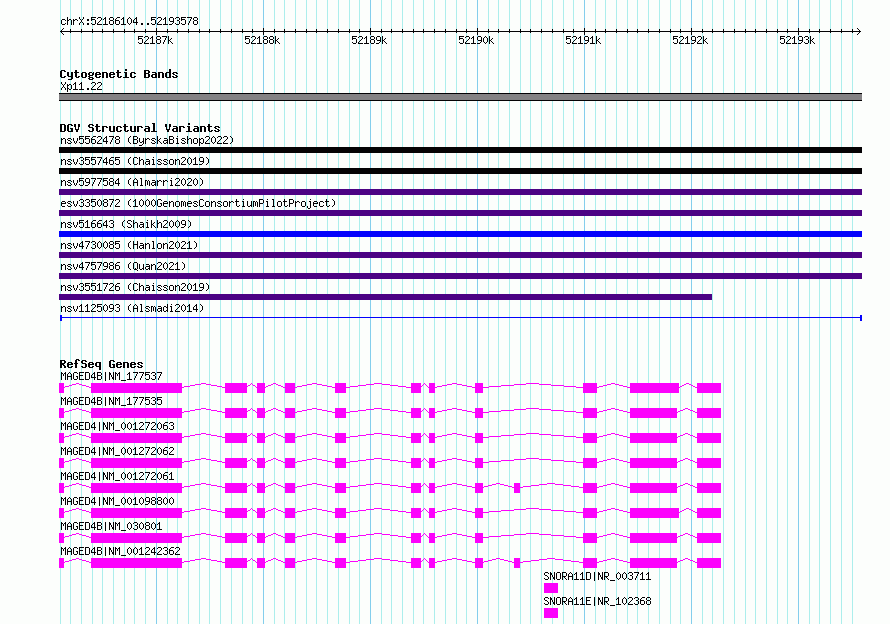The width and height of the screenshot is (890, 624).
Task: Select the MAGED4B NM_177537 gene model
Action: (x=390, y=388)
